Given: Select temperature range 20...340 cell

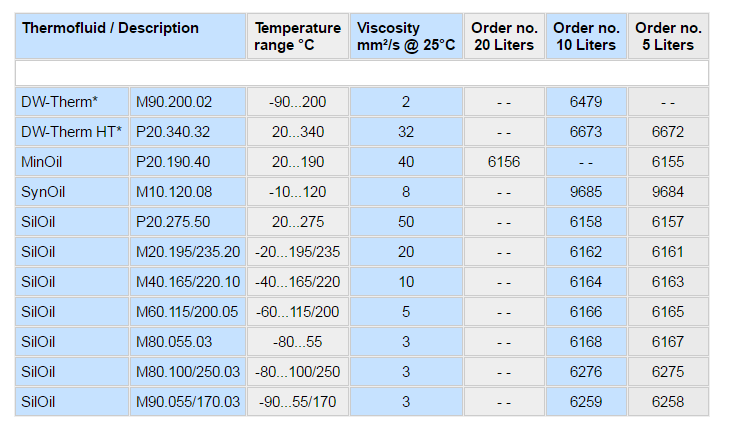Looking at the screenshot, I should pos(297,132).
